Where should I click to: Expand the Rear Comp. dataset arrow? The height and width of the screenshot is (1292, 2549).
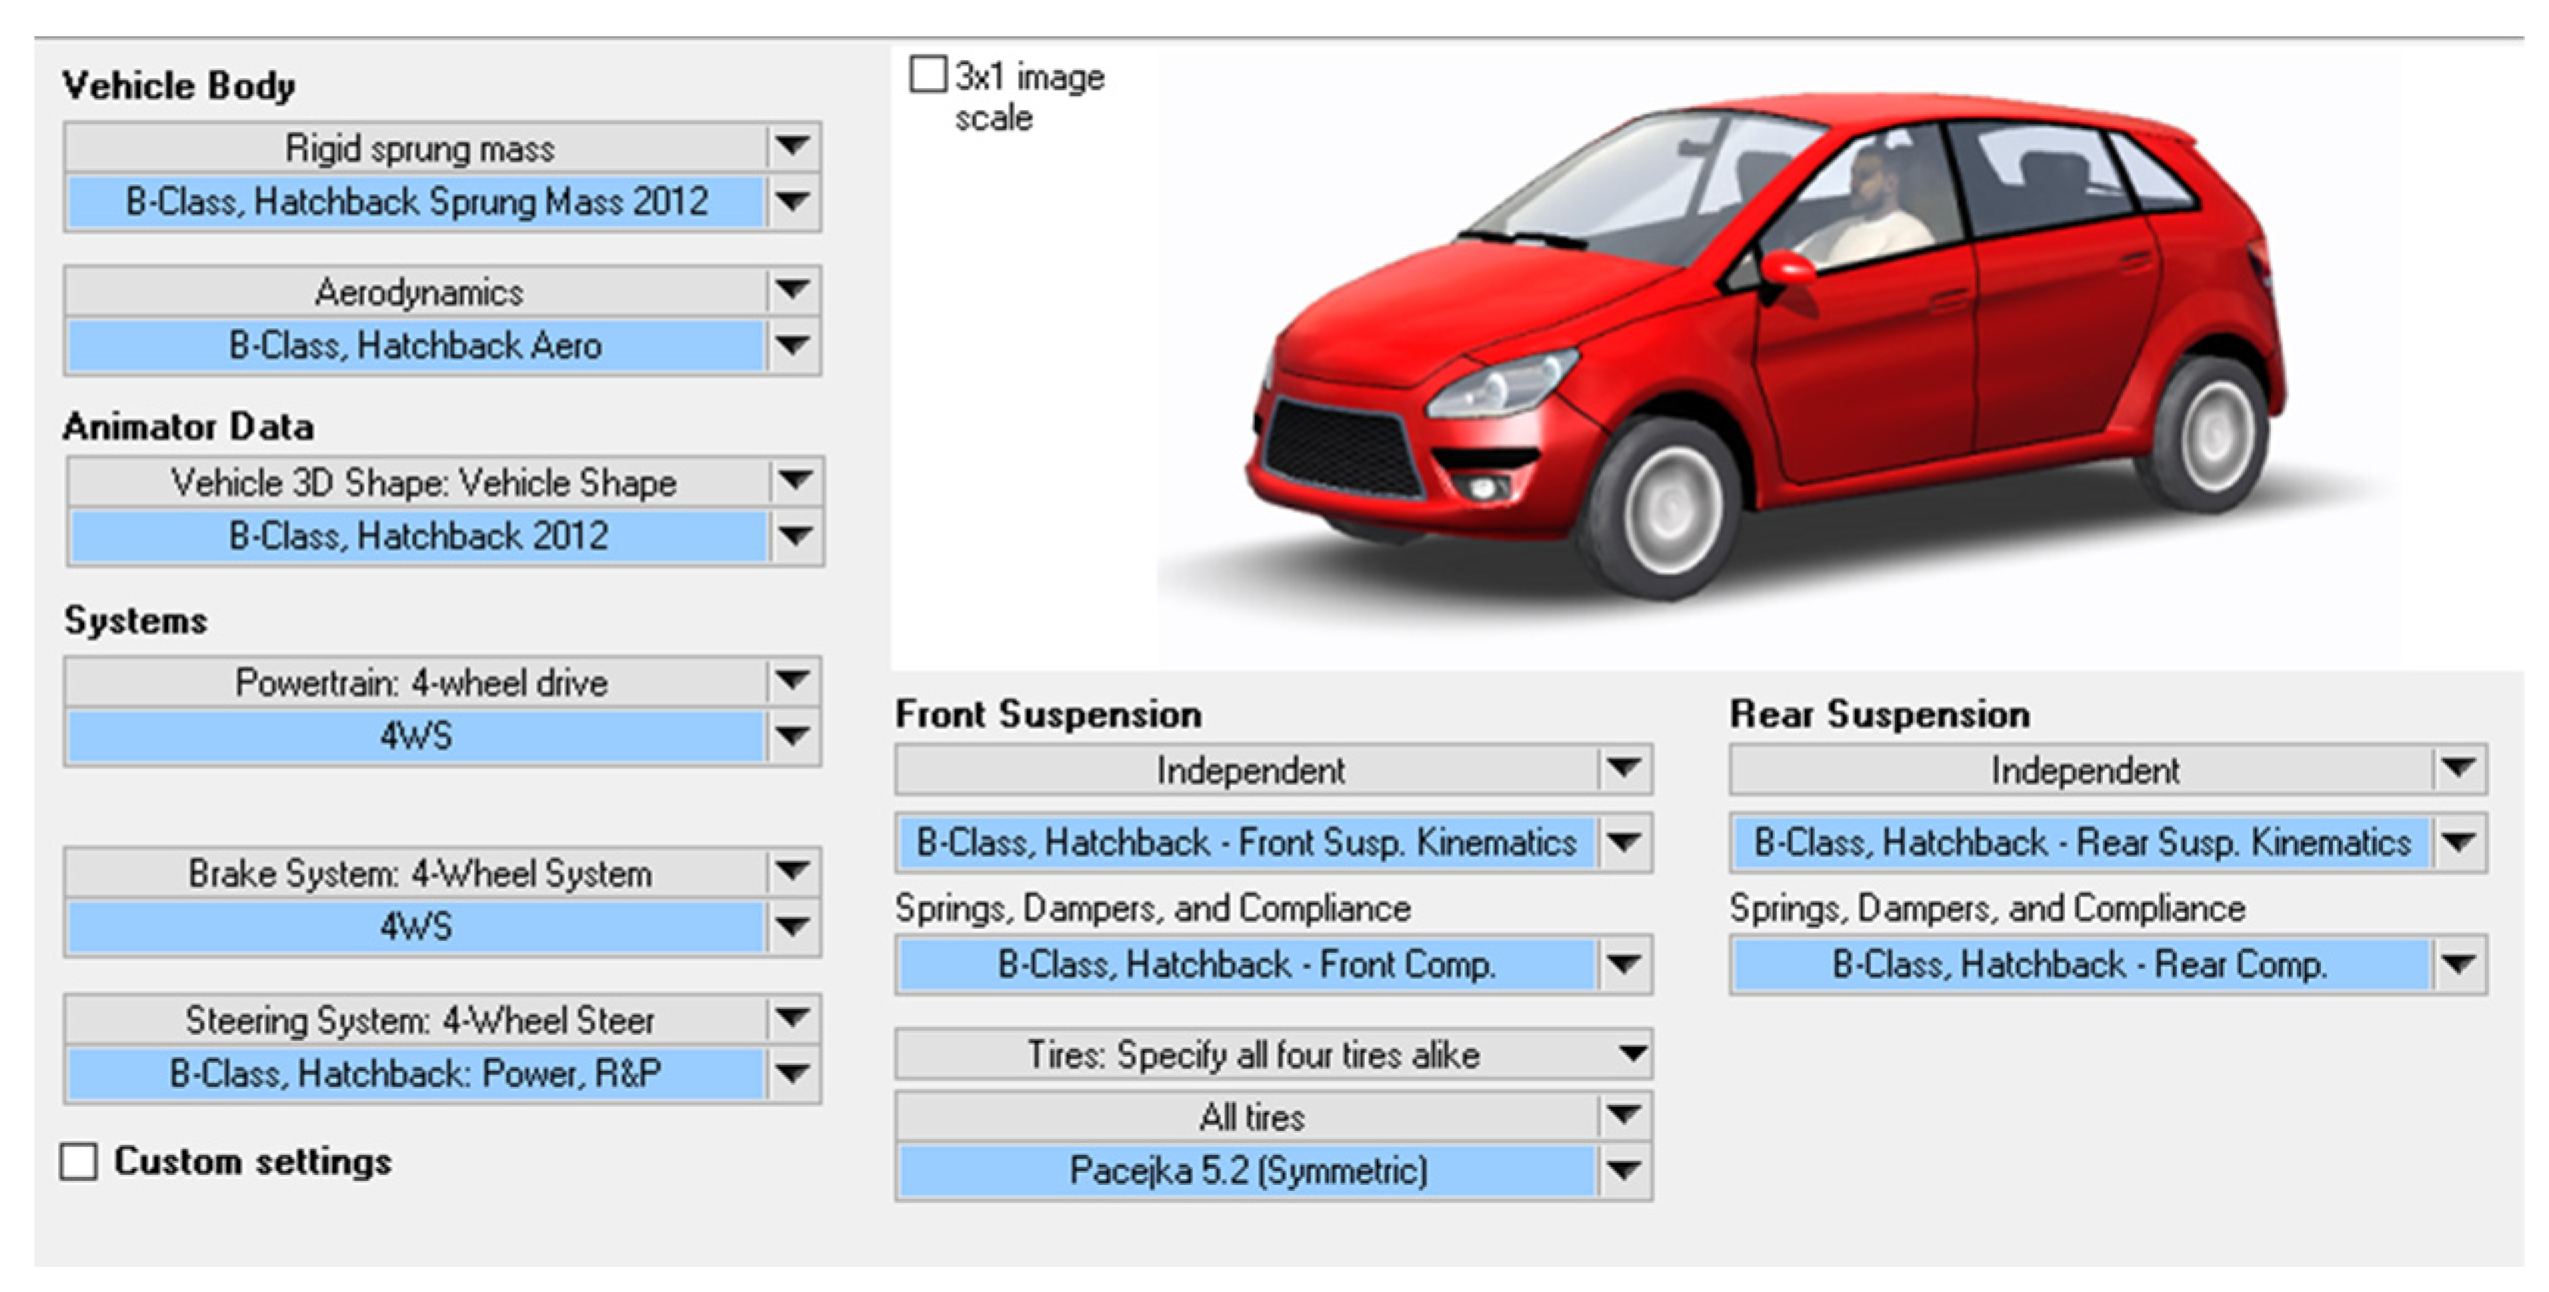2458,964
